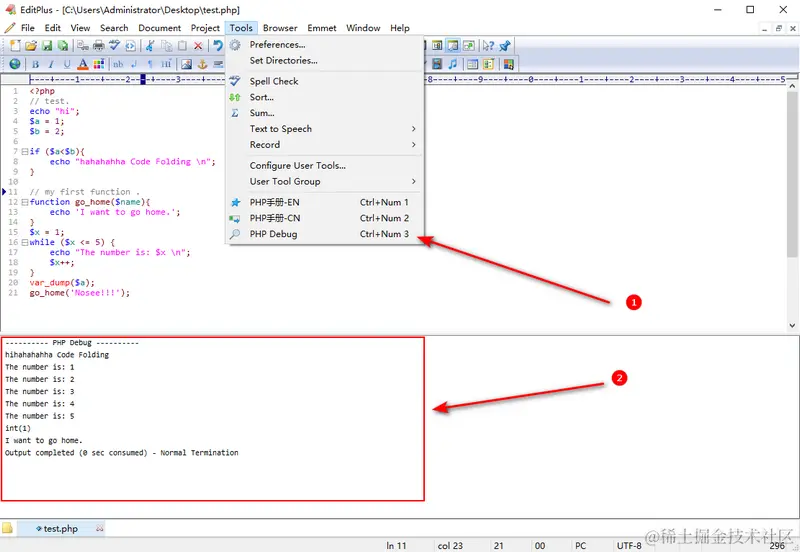Expand the User Tool Group submenu
Screen dimensions: 800x552
pyautogui.click(x=324, y=182)
